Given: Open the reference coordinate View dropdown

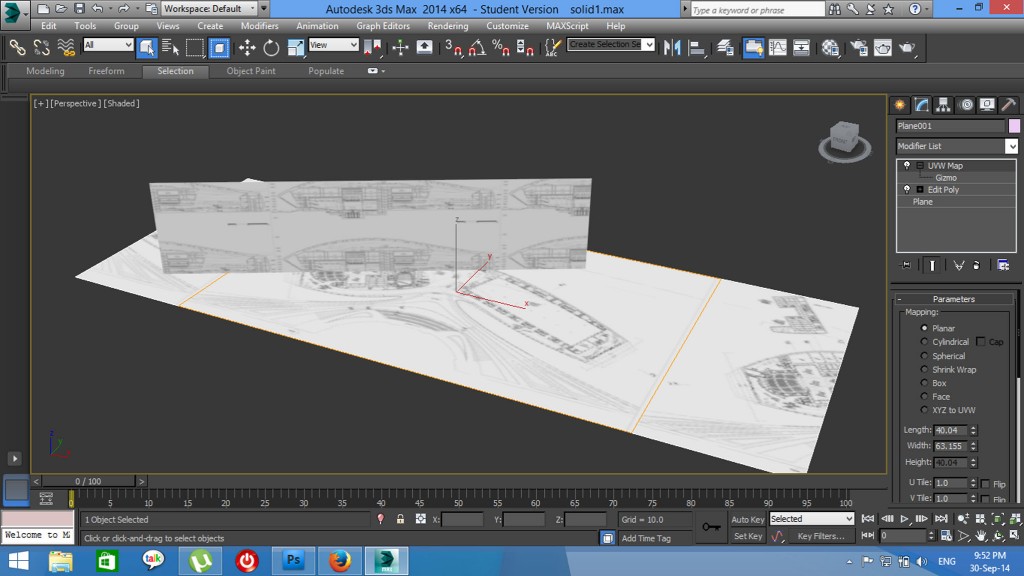Looking at the screenshot, I should 333,44.
